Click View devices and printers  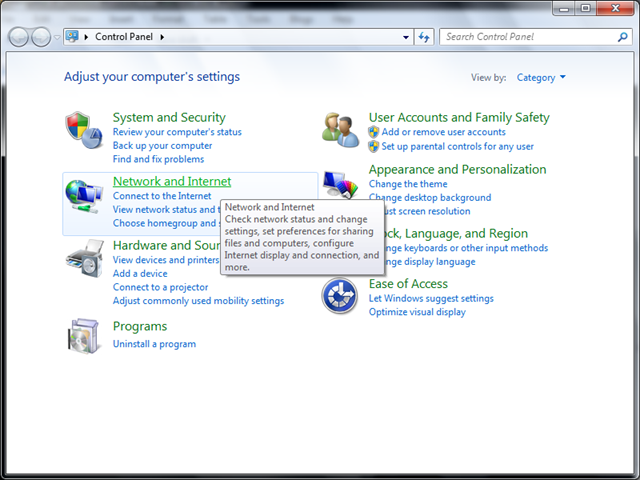pos(166,260)
